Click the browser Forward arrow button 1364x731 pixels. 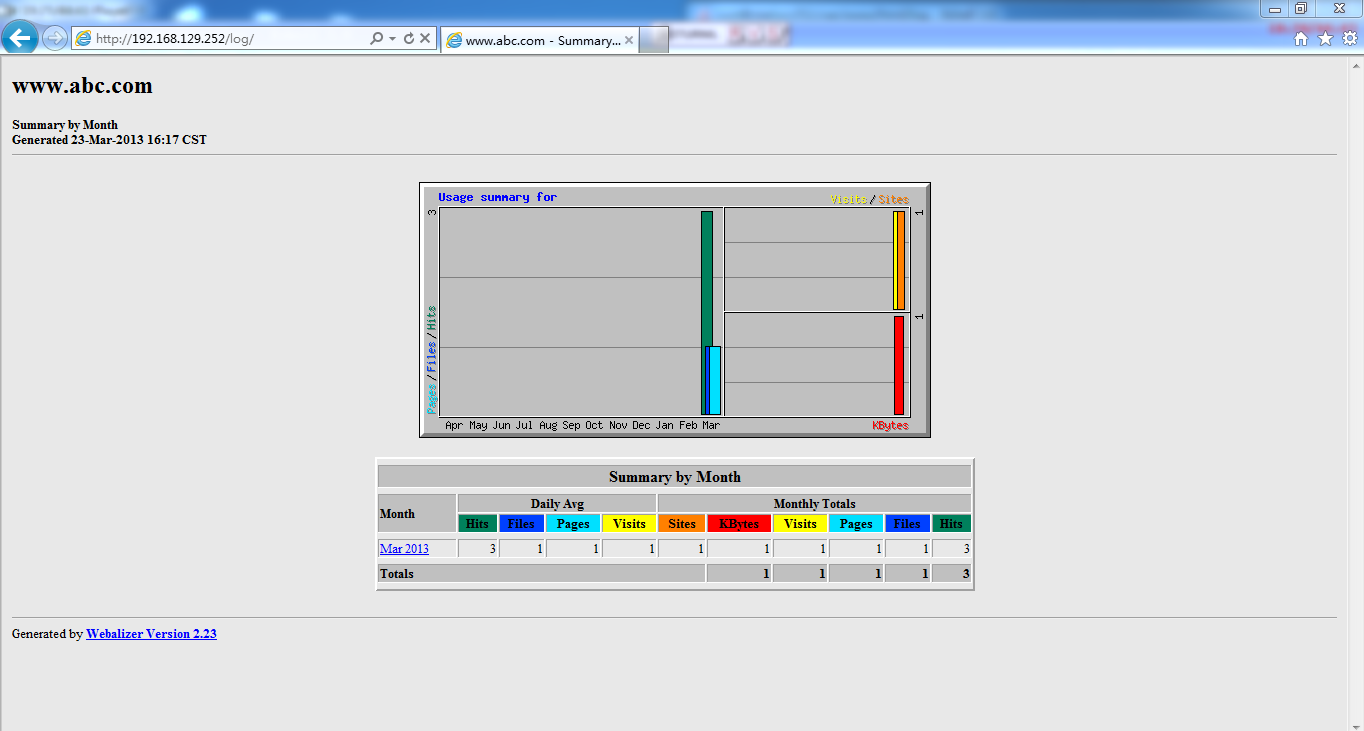(54, 38)
